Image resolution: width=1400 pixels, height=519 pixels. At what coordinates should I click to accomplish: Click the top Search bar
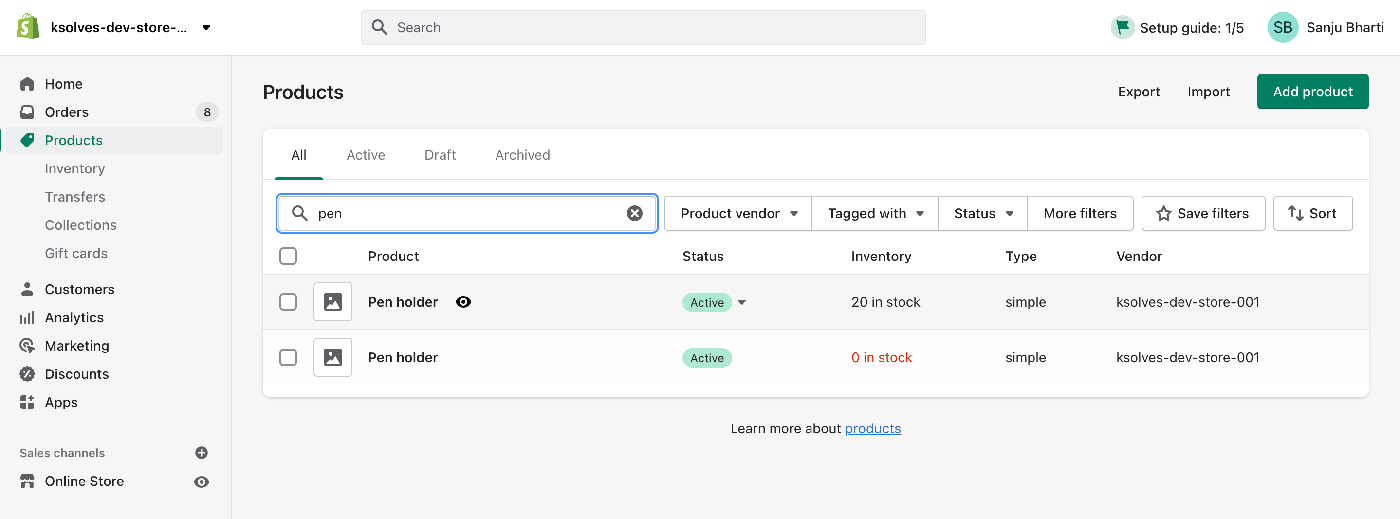[643, 27]
